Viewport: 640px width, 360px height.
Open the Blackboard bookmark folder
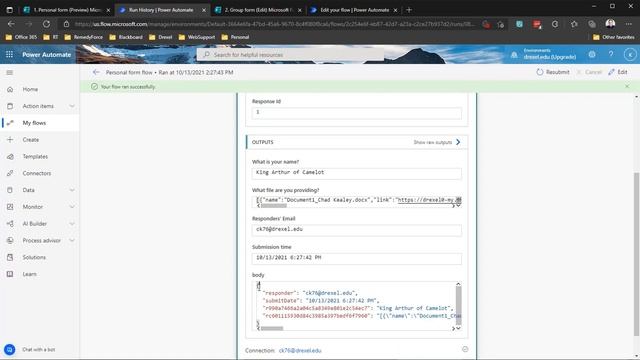127,37
